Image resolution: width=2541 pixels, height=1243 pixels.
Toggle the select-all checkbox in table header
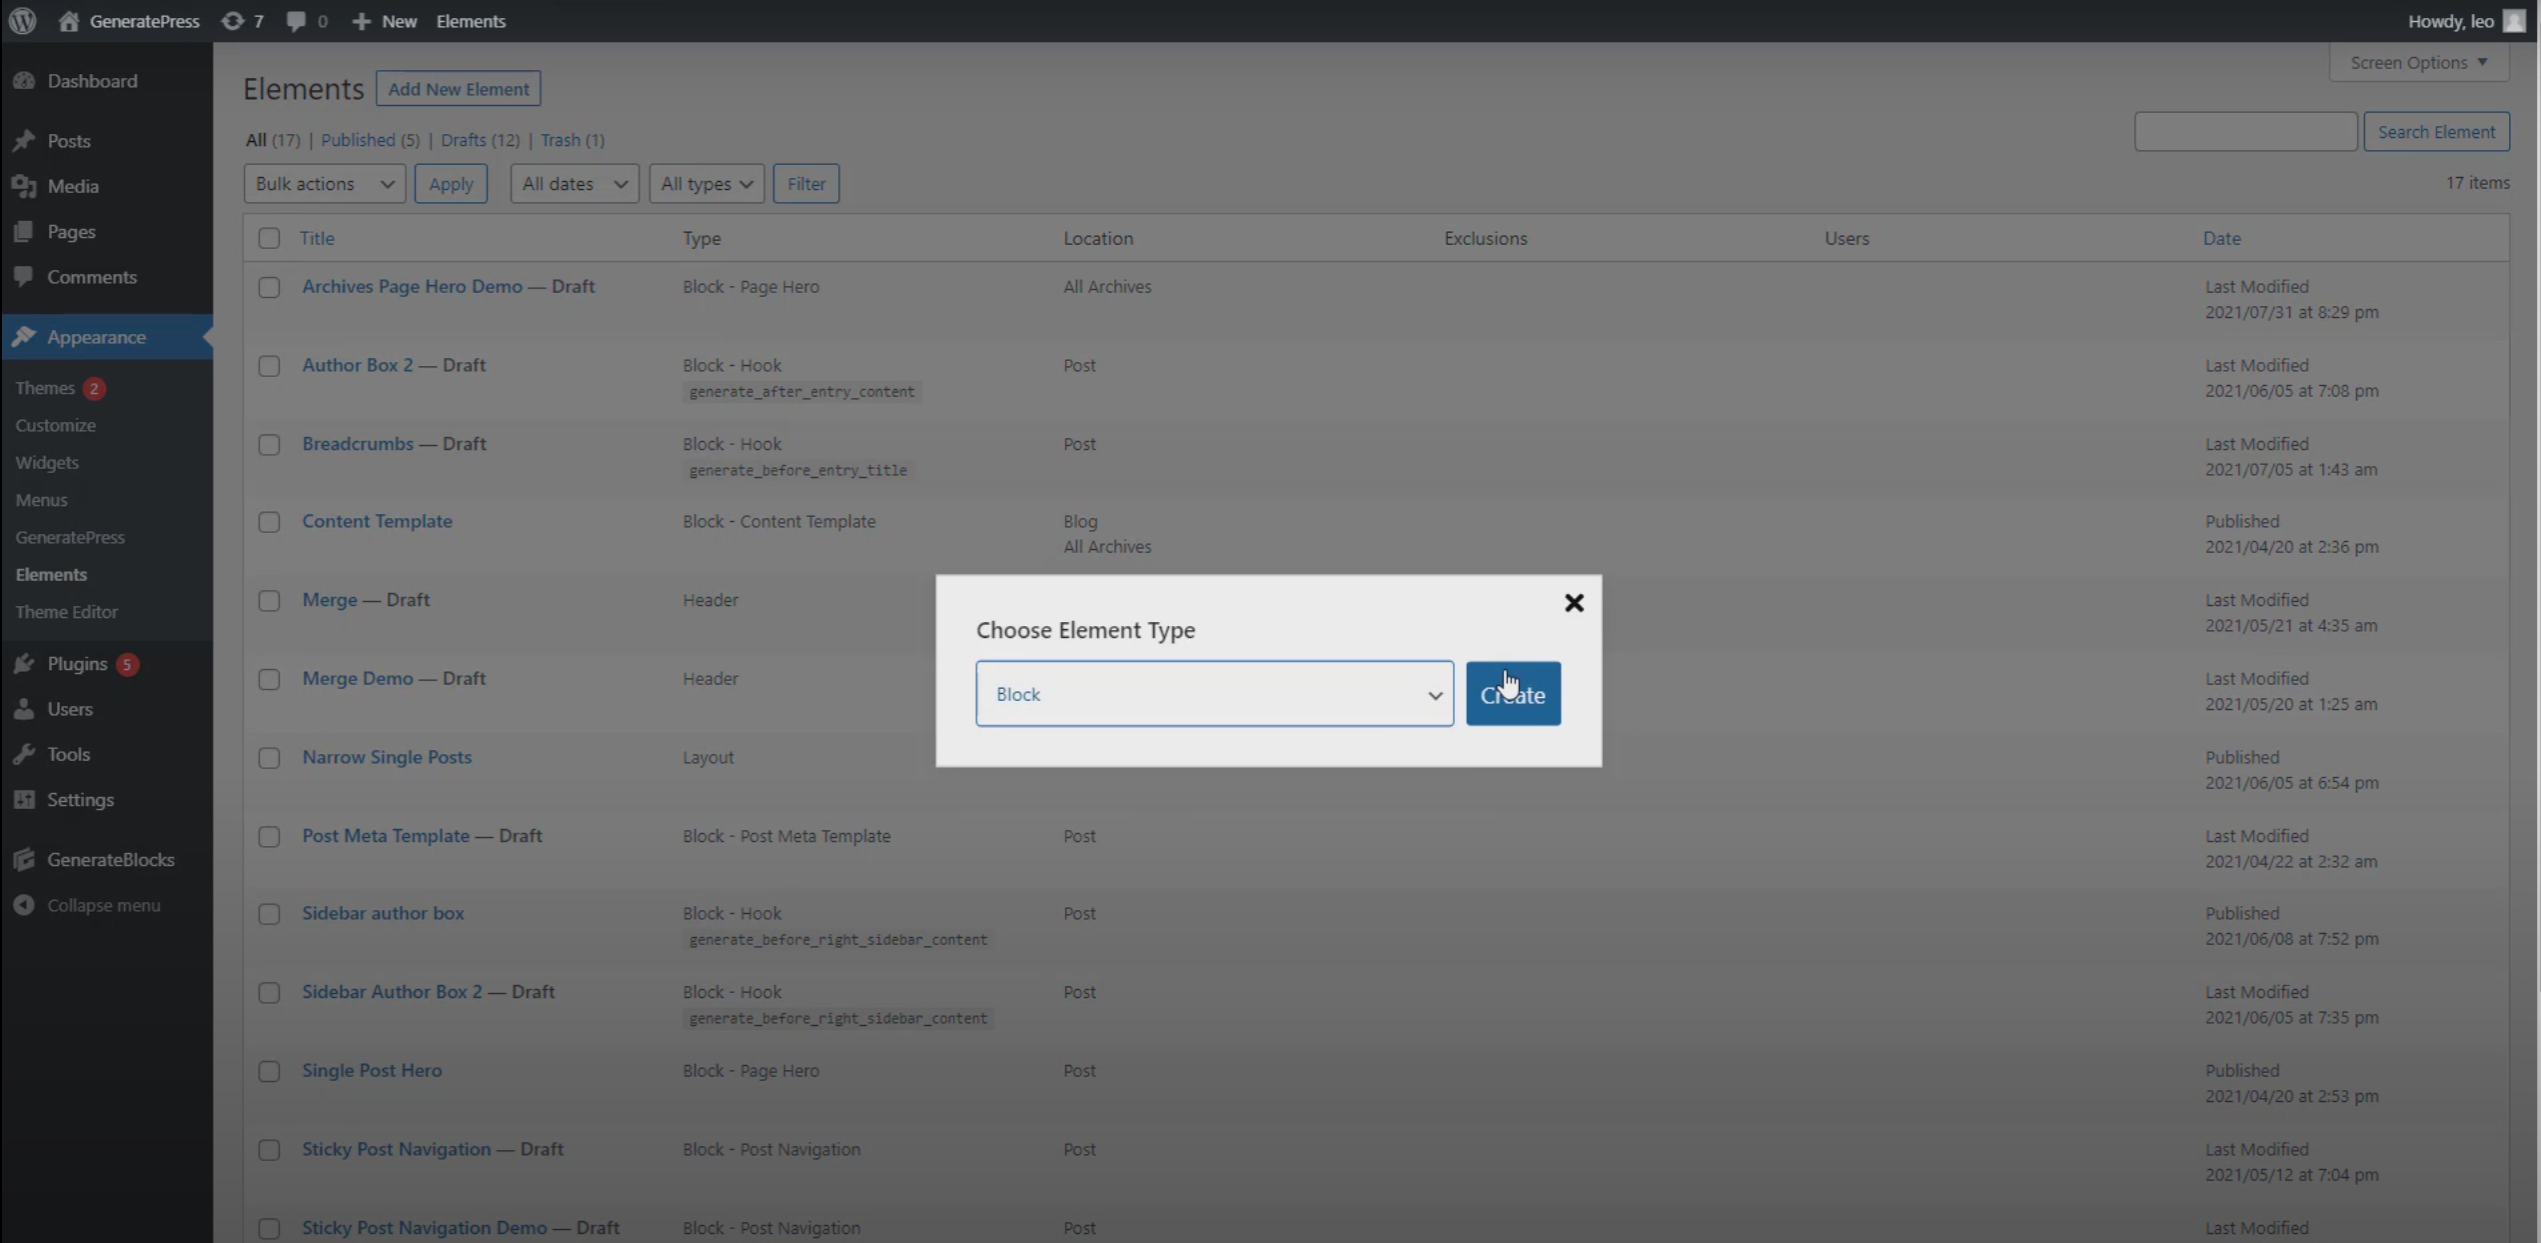coord(269,239)
